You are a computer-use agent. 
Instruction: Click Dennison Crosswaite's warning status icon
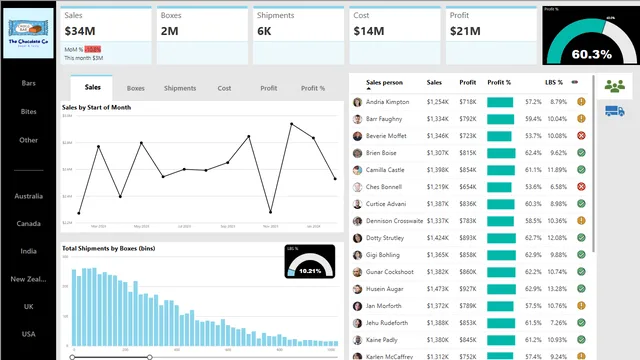581,220
